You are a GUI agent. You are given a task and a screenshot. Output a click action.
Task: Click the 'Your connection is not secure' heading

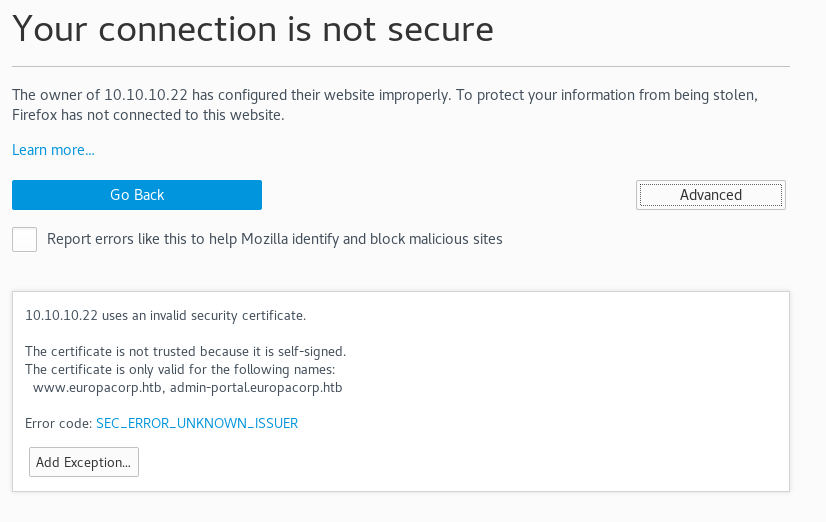pyautogui.click(x=253, y=30)
